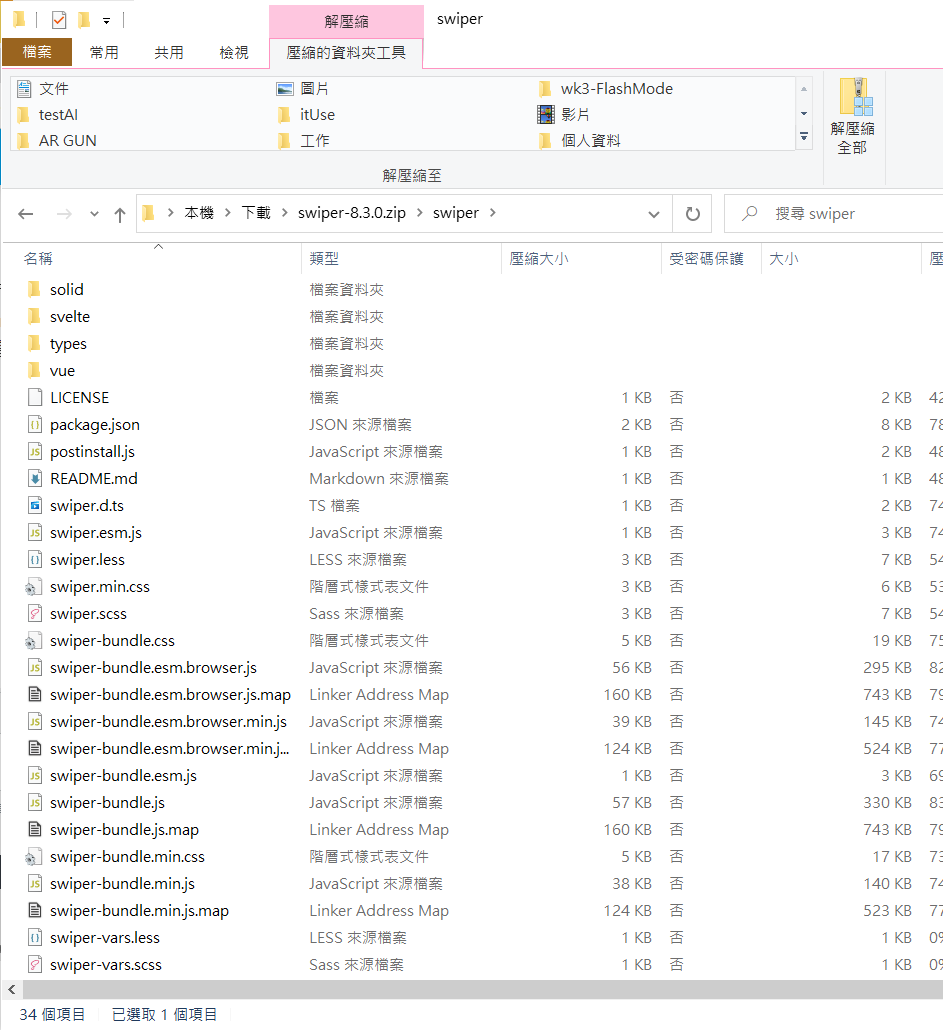
Task: Select the swiper-bundle.esm.browser.js.map file icon
Action: tap(35, 694)
